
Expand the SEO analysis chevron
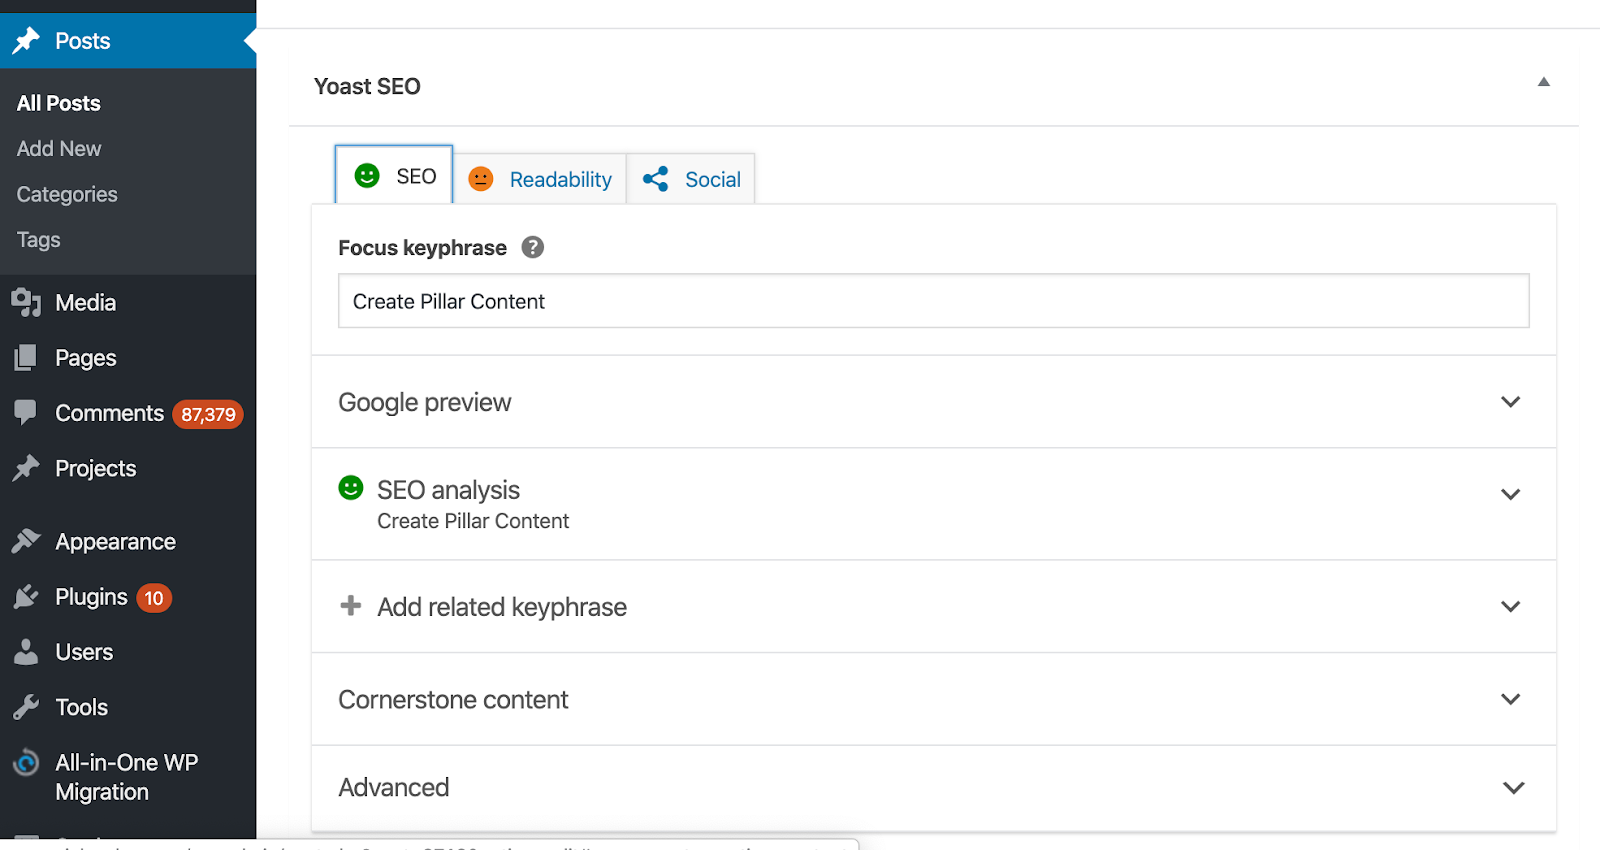pos(1511,494)
